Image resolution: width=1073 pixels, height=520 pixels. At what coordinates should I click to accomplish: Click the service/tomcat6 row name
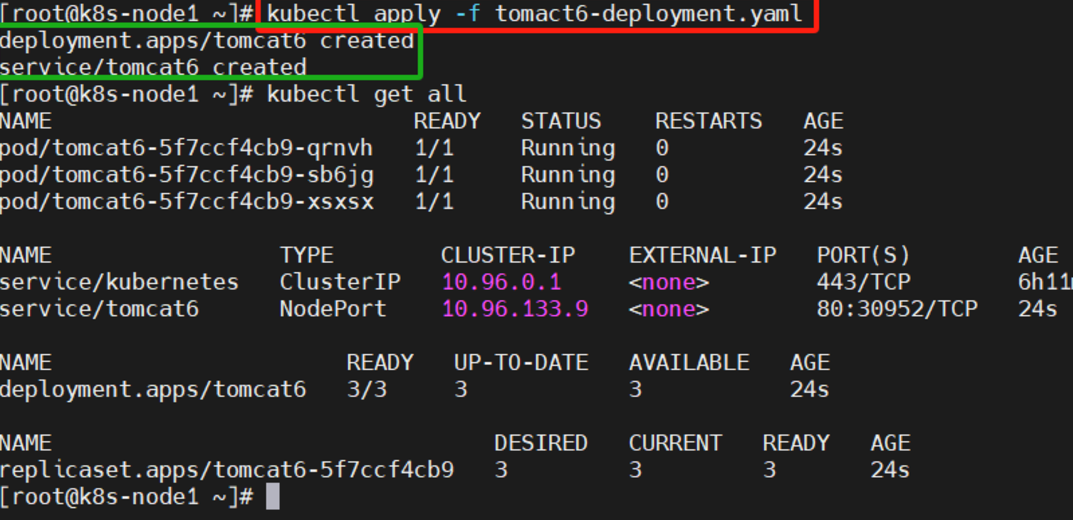pos(99,309)
